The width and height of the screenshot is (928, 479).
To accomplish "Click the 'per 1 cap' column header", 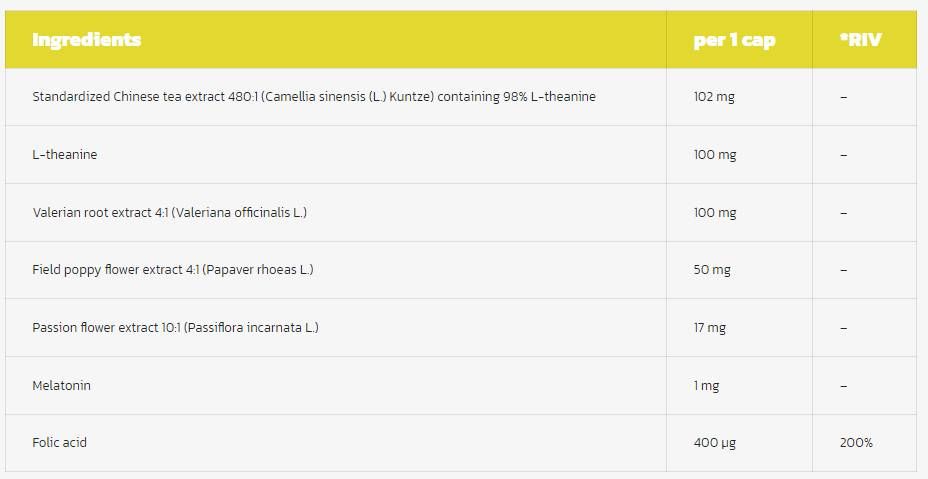I will [734, 40].
